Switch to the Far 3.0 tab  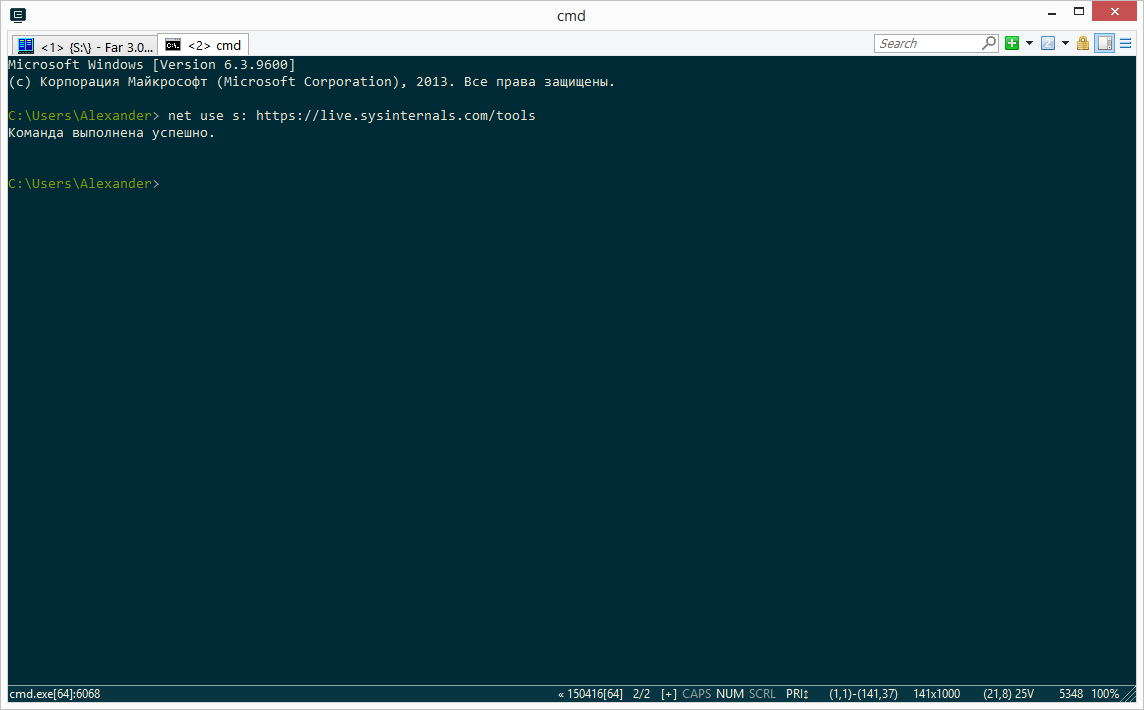[x=84, y=45]
